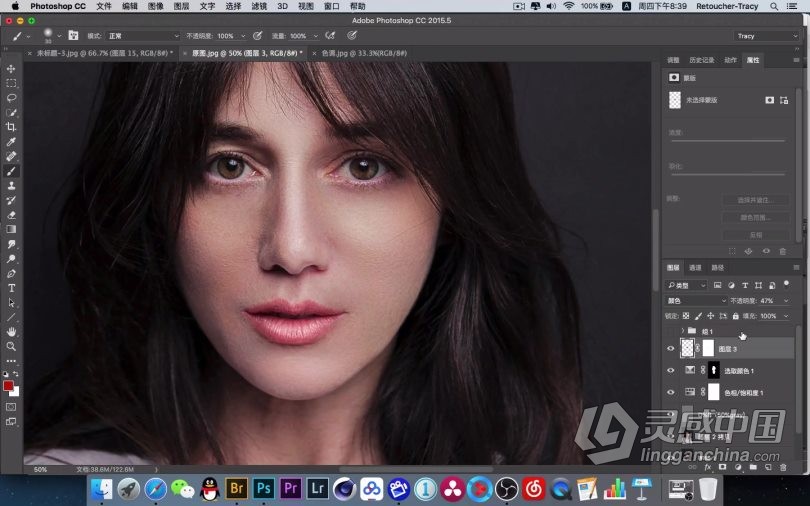Open Safari from the Dock
The width and height of the screenshot is (810, 506).
click(x=155, y=488)
